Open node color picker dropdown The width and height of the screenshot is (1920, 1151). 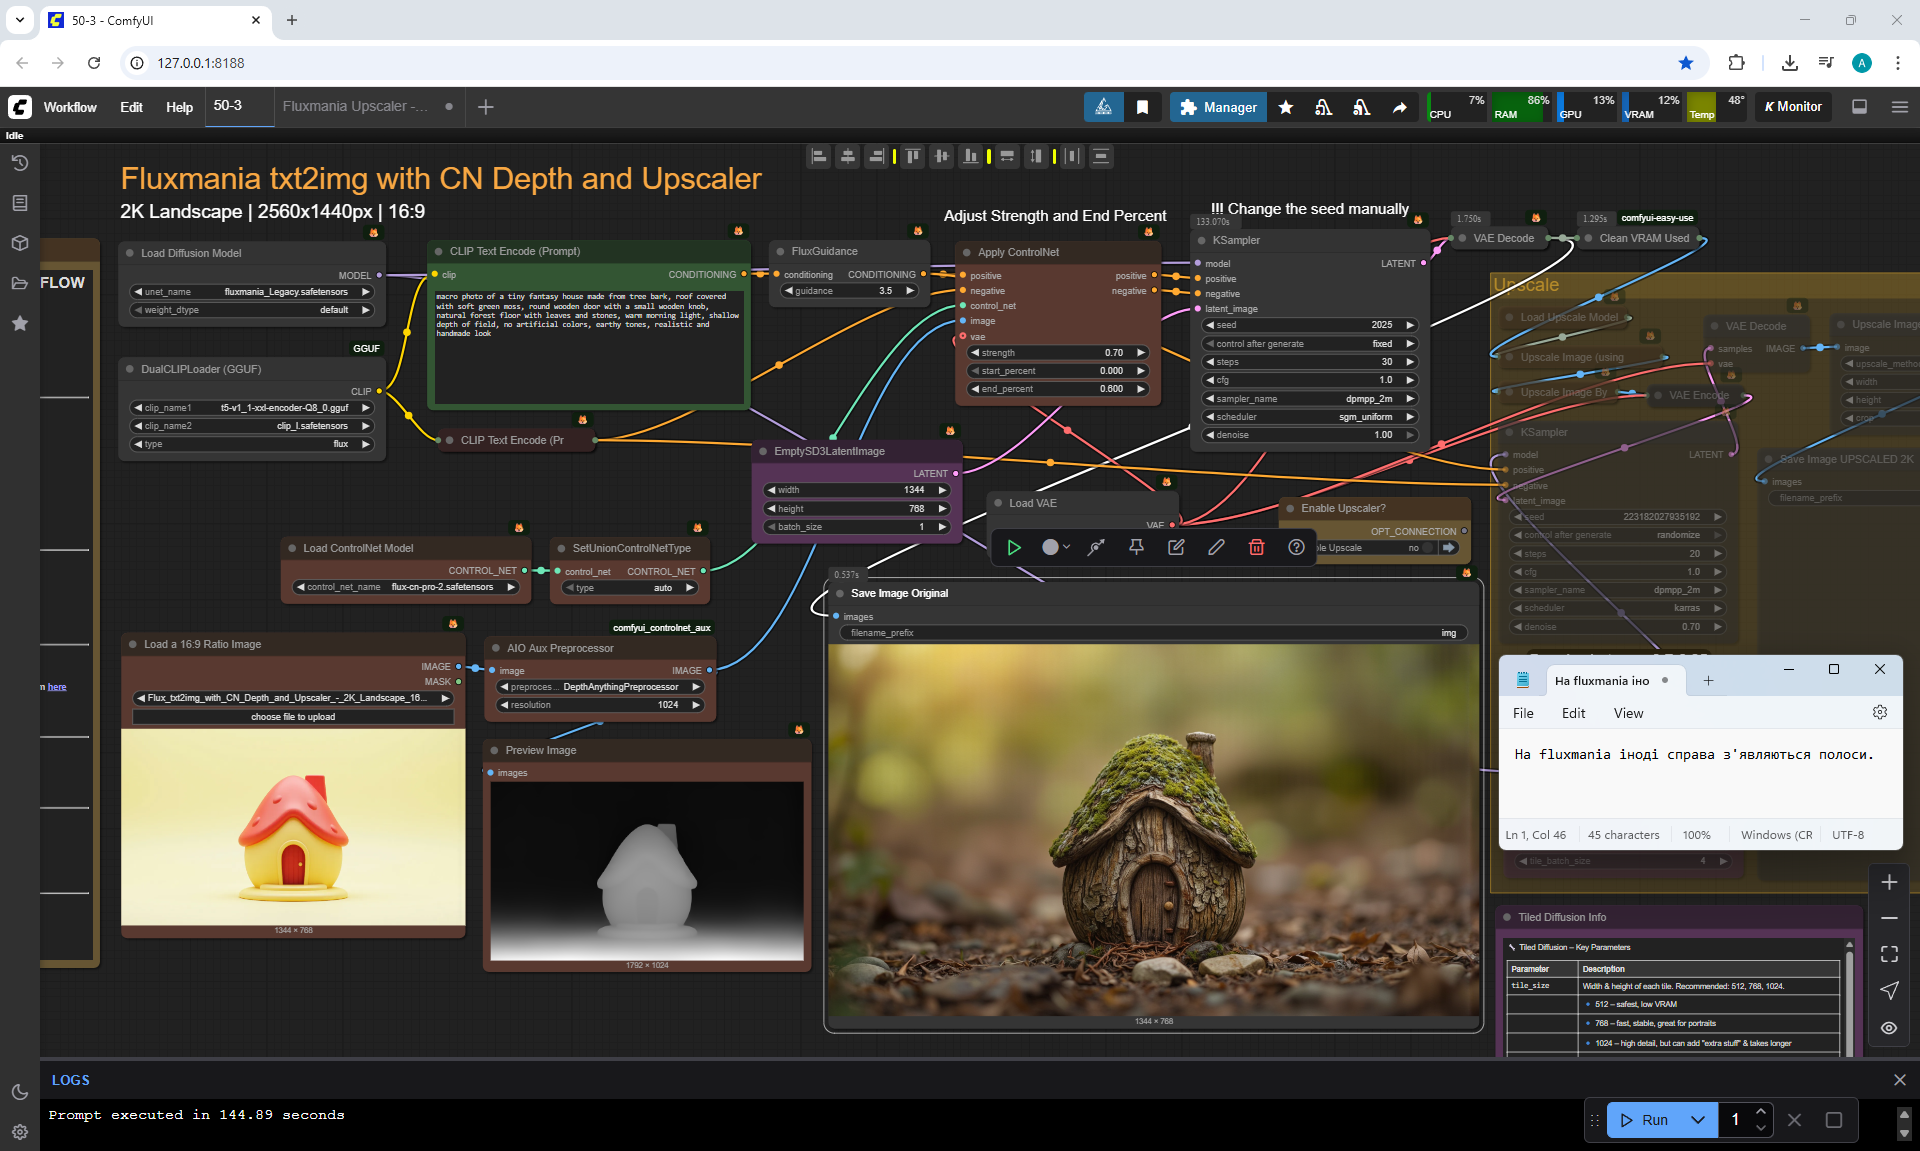coord(1055,547)
